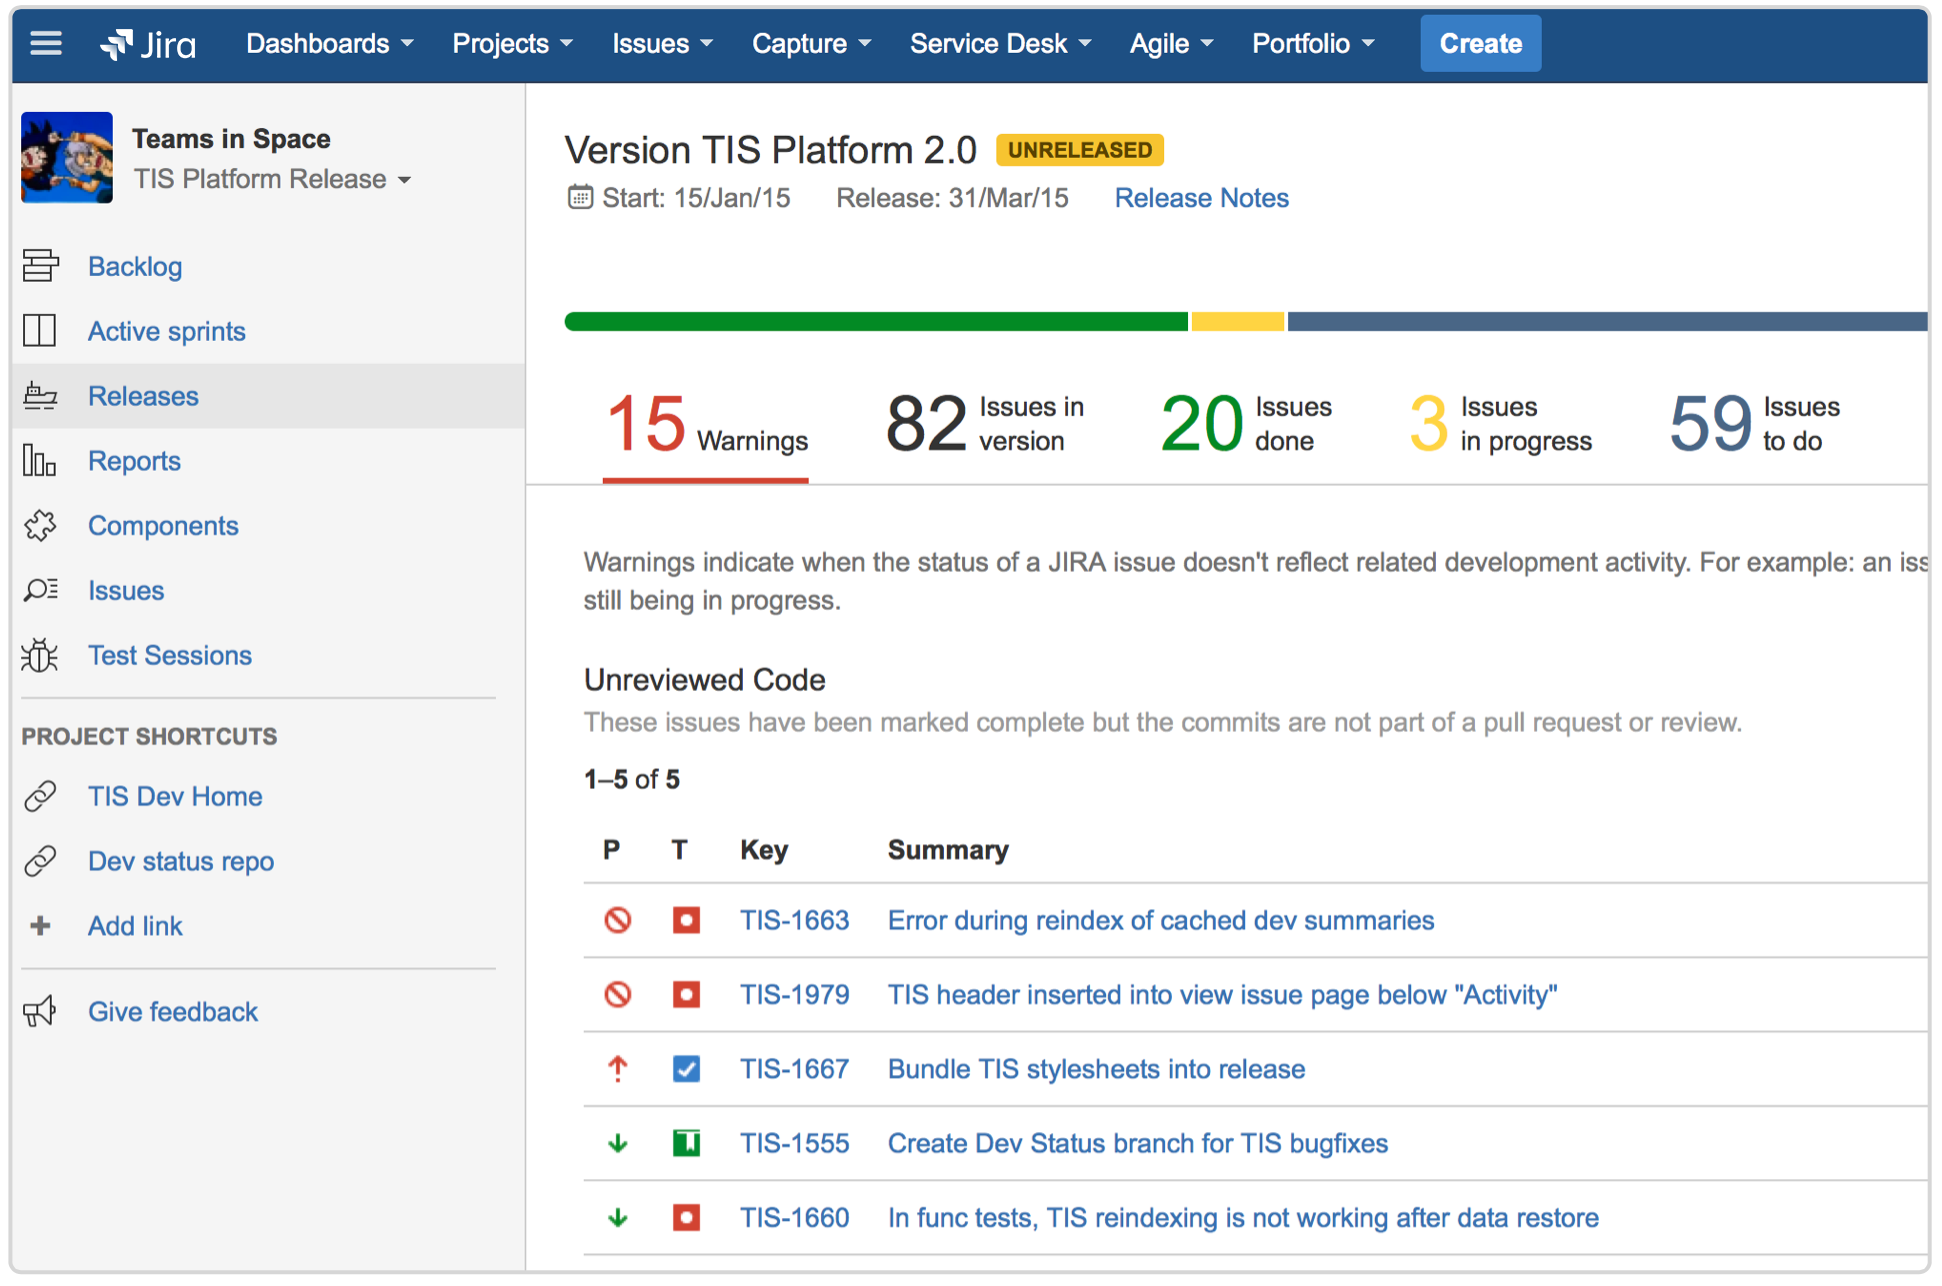
Task: Open Reports via the bar chart icon
Action: pos(40,461)
